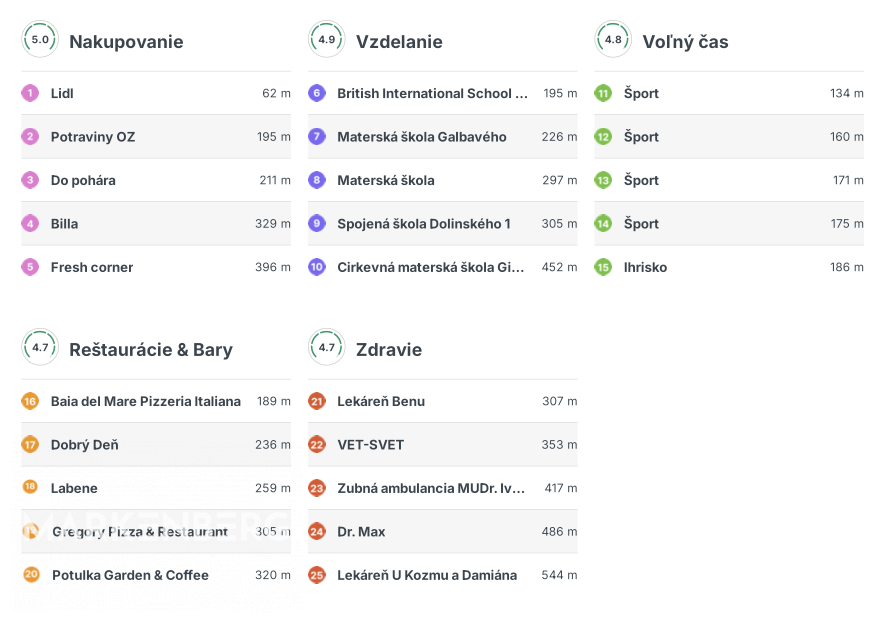Image resolution: width=888 pixels, height=622 pixels.
Task: Click green marker 15 beside Ihrisko
Action: click(603, 267)
